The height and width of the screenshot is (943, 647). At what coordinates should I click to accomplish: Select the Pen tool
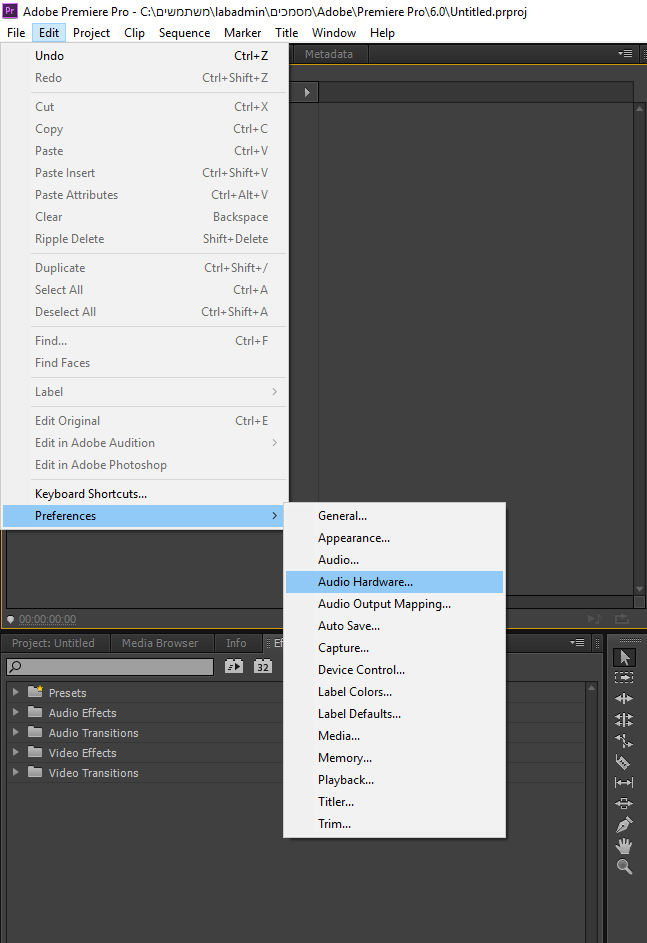624,824
